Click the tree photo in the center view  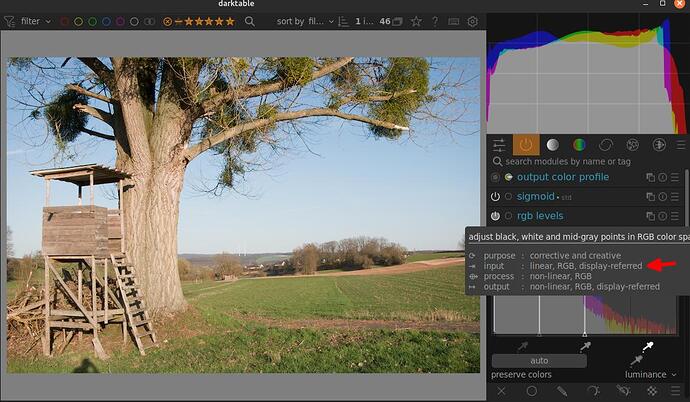pyautogui.click(x=243, y=215)
